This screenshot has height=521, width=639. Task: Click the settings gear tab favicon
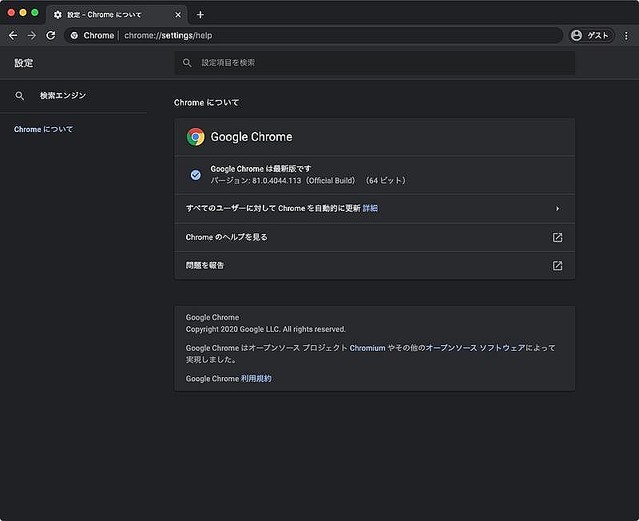58,15
